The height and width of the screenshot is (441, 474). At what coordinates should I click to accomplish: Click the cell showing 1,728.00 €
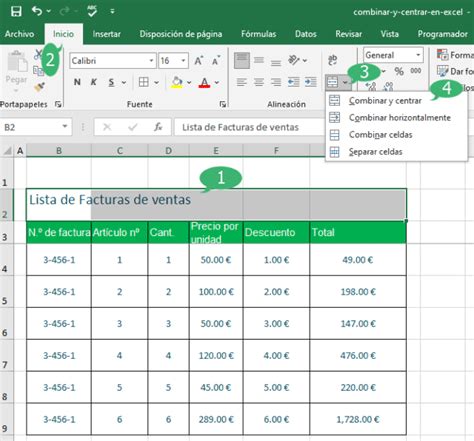[358, 419]
